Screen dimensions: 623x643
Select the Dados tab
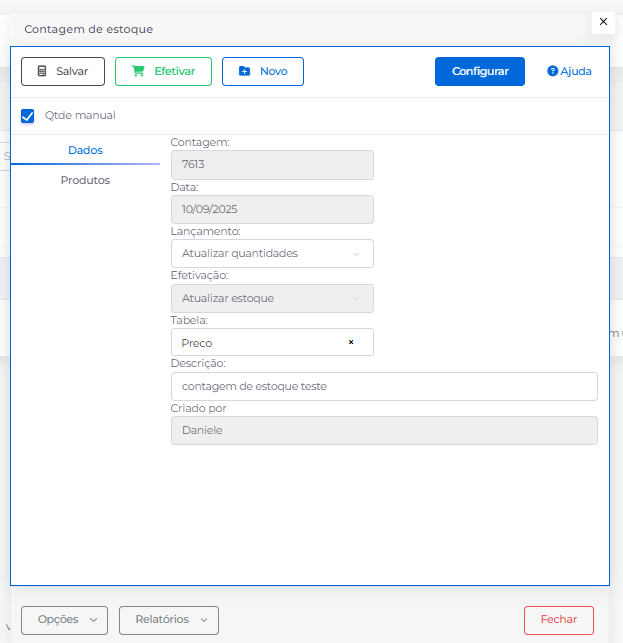point(85,150)
